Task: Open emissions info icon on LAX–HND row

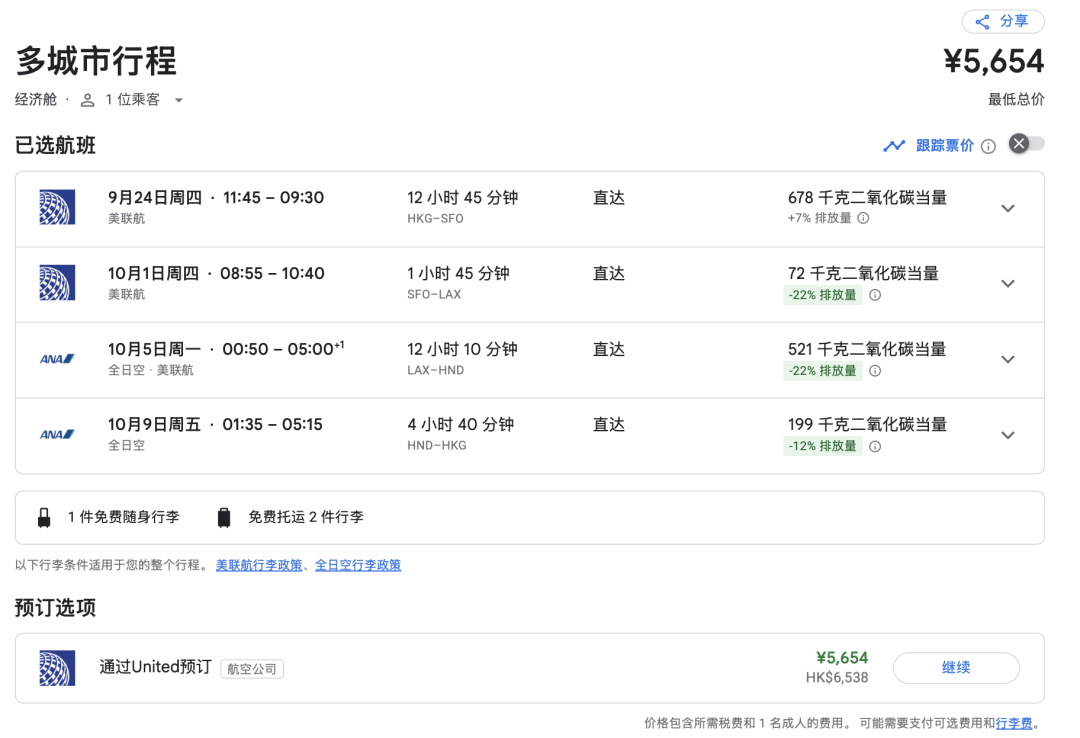Action: pos(875,371)
